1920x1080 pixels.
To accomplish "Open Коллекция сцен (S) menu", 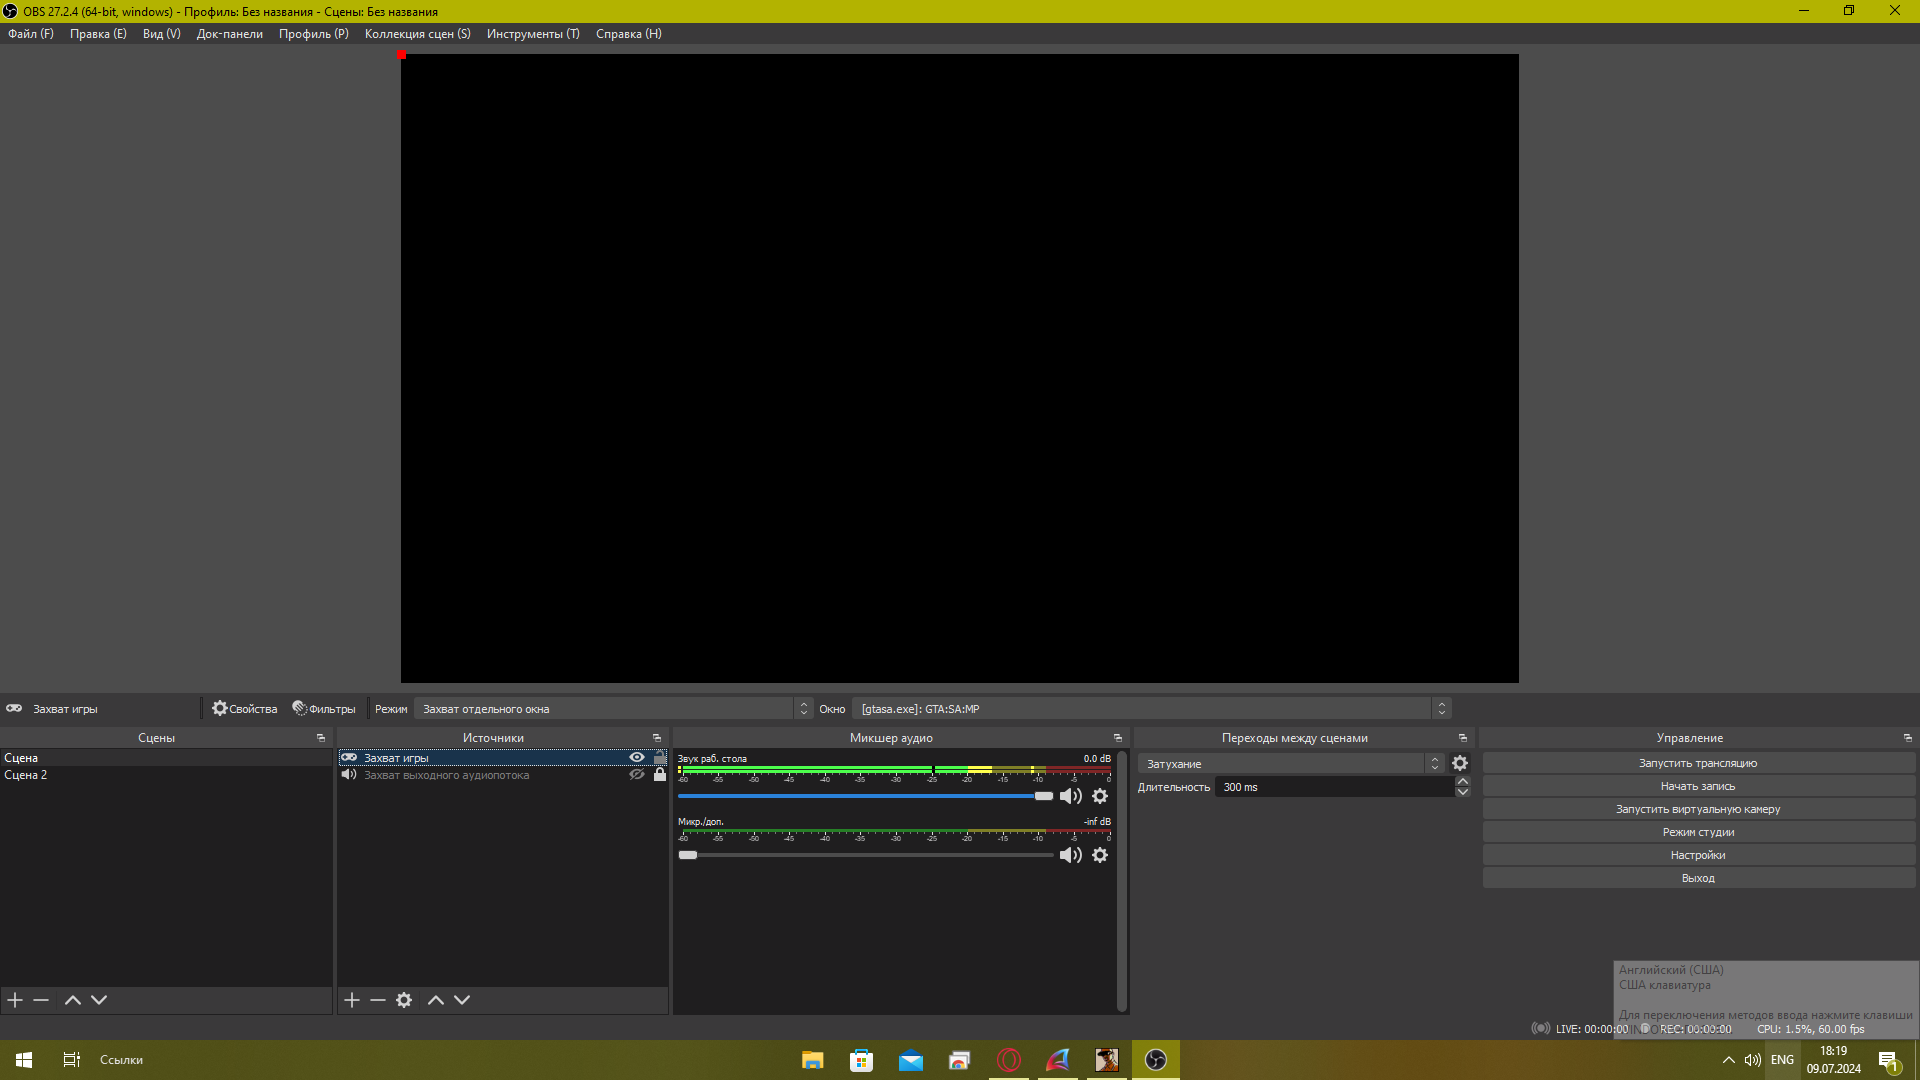I will tap(418, 34).
